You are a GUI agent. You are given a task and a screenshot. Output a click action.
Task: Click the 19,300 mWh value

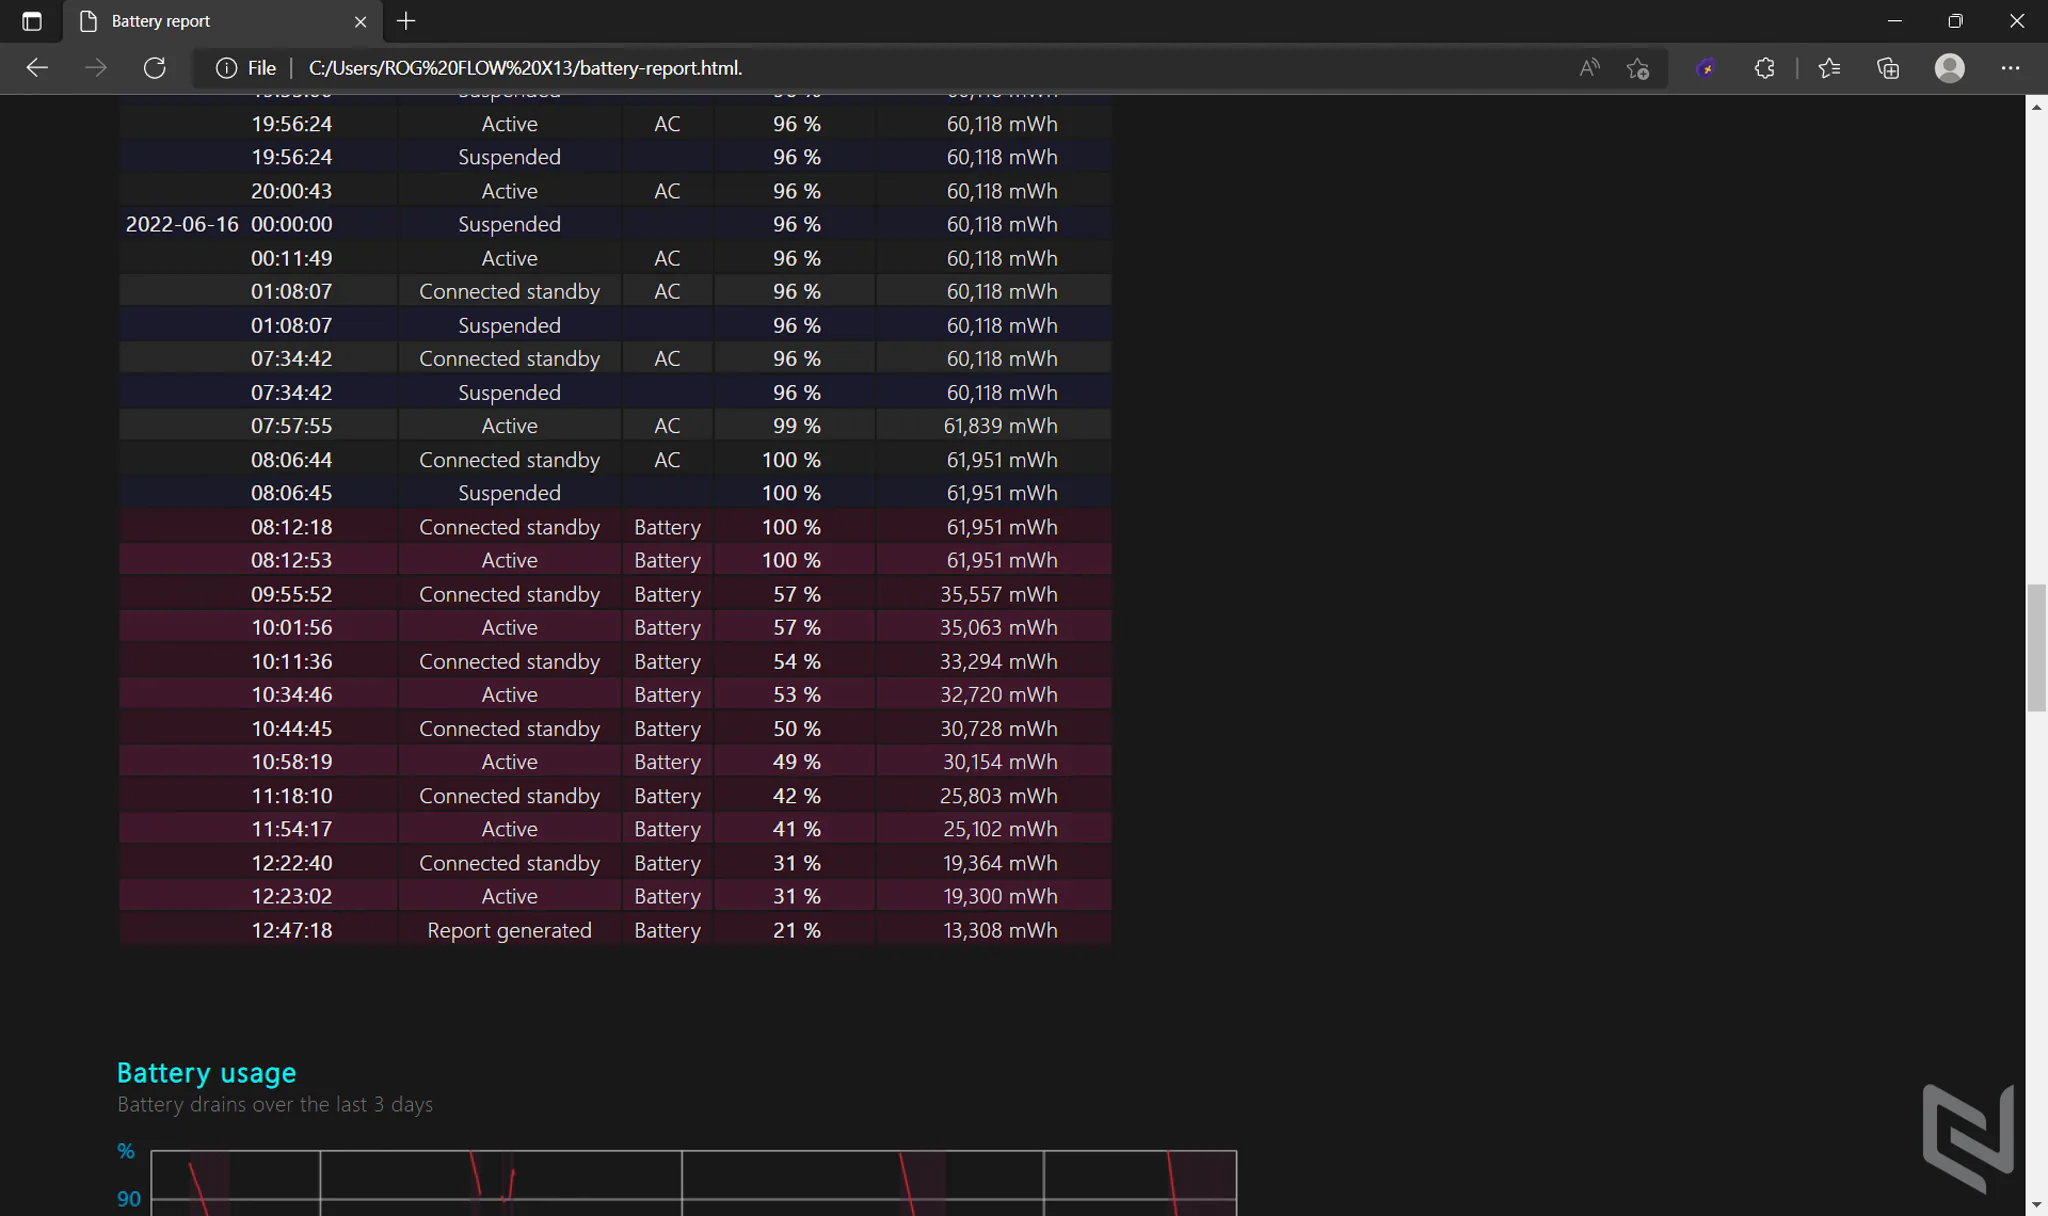click(1000, 896)
